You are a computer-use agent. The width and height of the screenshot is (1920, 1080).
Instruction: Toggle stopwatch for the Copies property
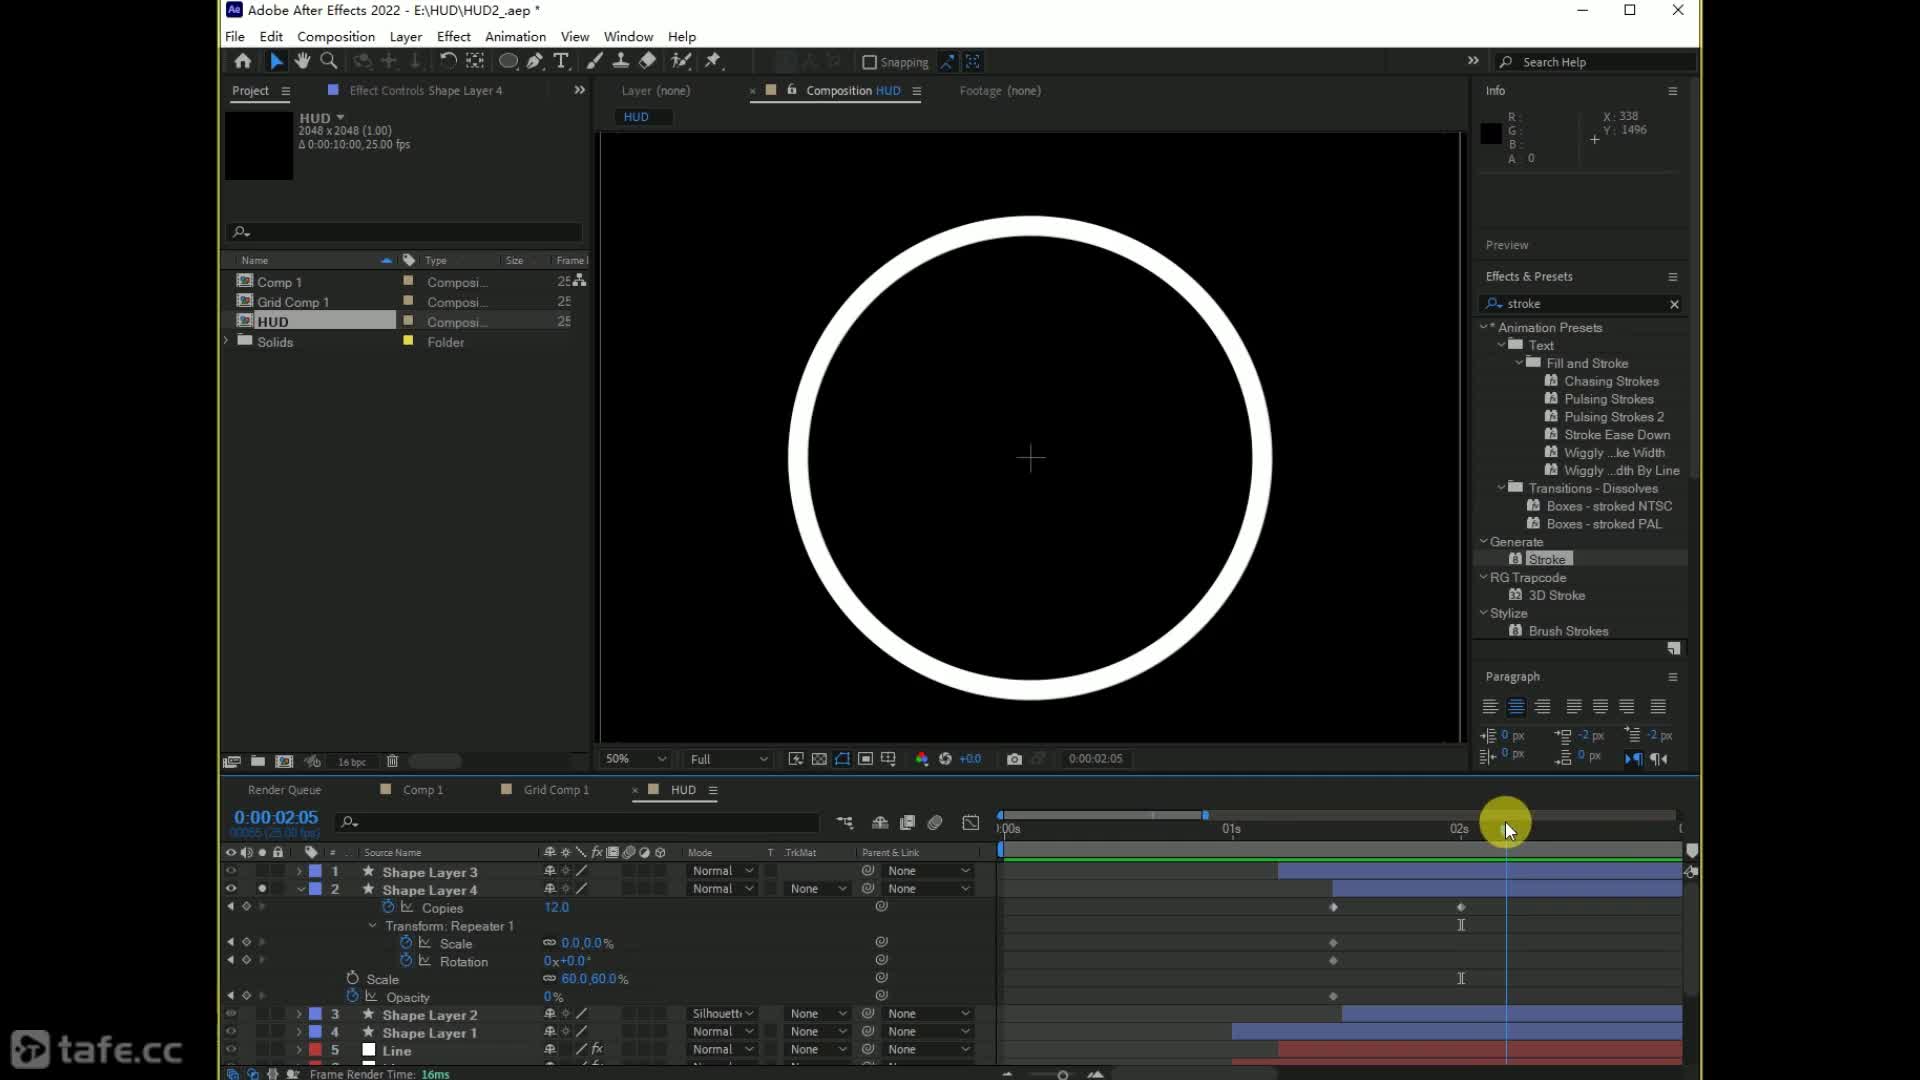[x=389, y=907]
